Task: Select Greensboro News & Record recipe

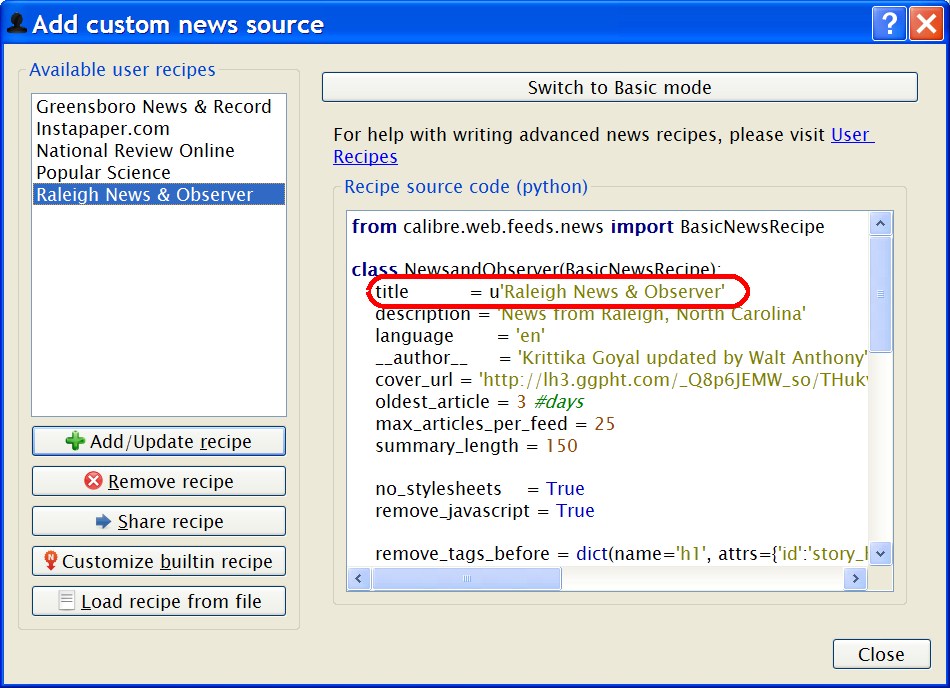Action: [154, 107]
